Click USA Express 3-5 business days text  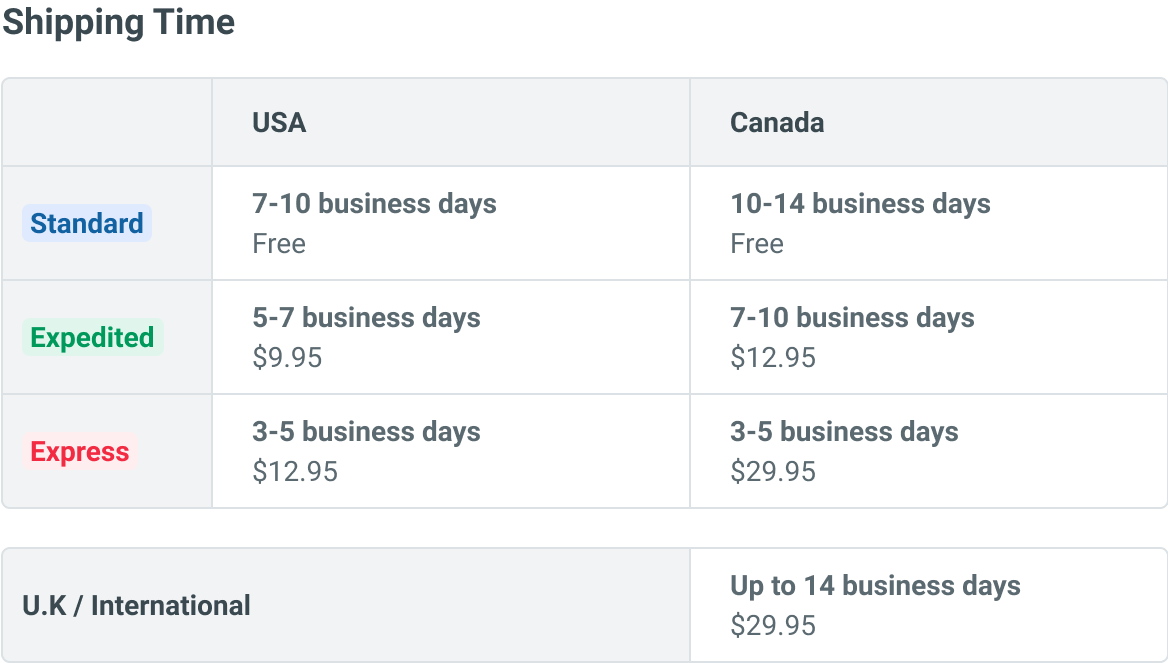[x=366, y=432]
